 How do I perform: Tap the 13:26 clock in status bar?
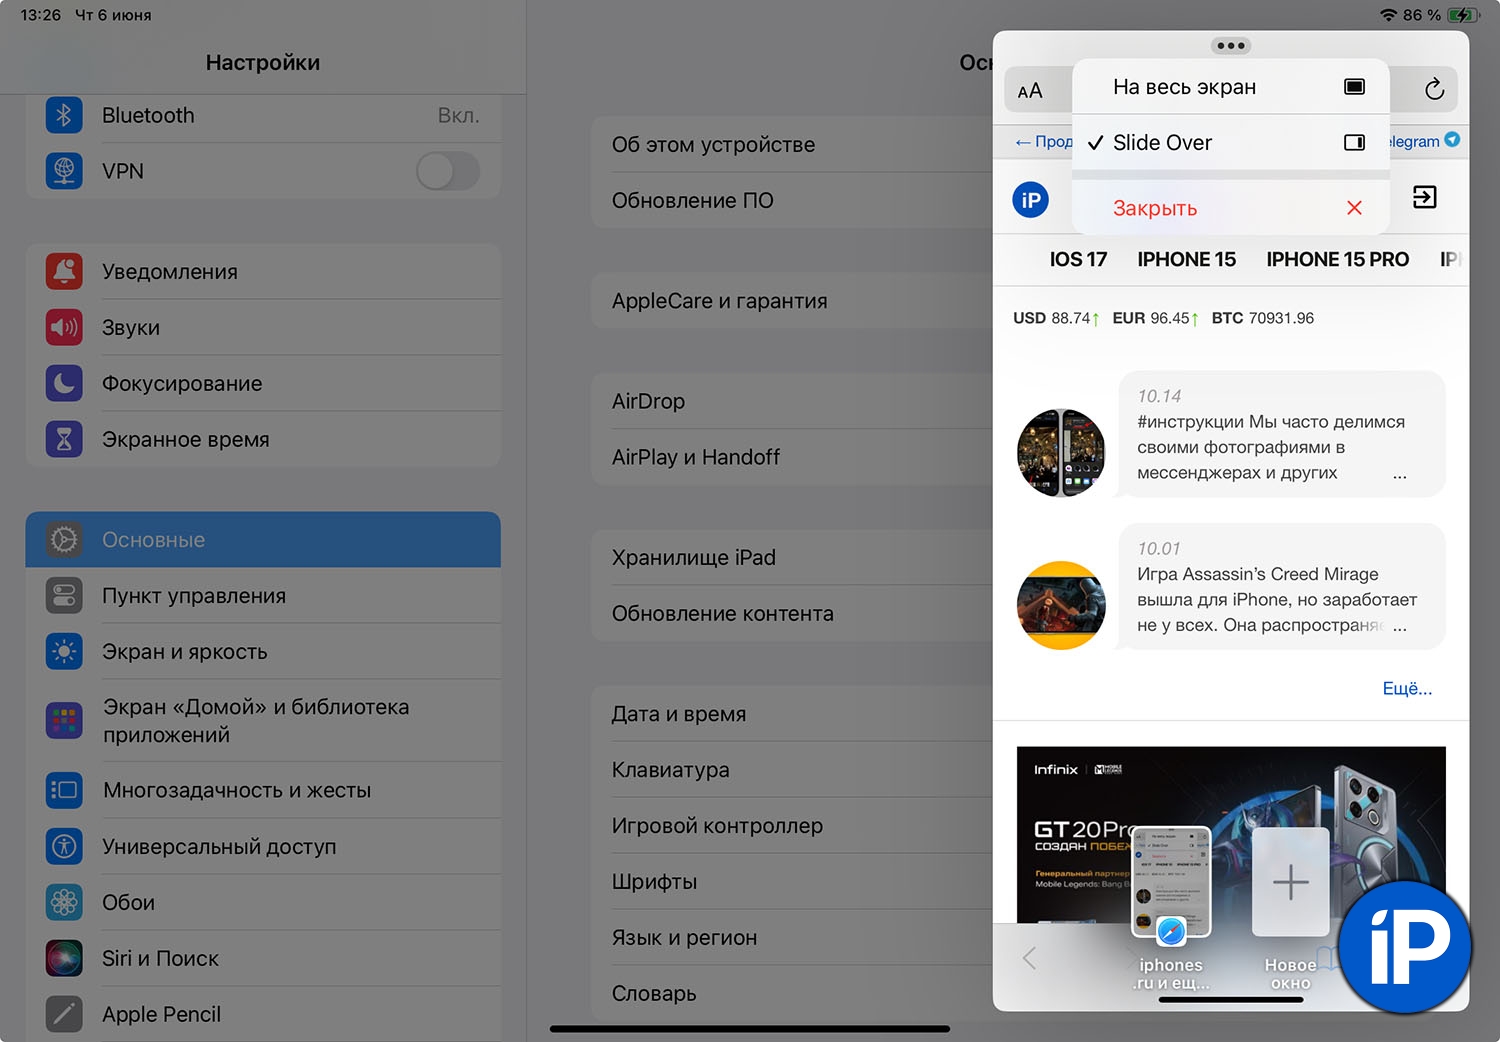pyautogui.click(x=41, y=15)
